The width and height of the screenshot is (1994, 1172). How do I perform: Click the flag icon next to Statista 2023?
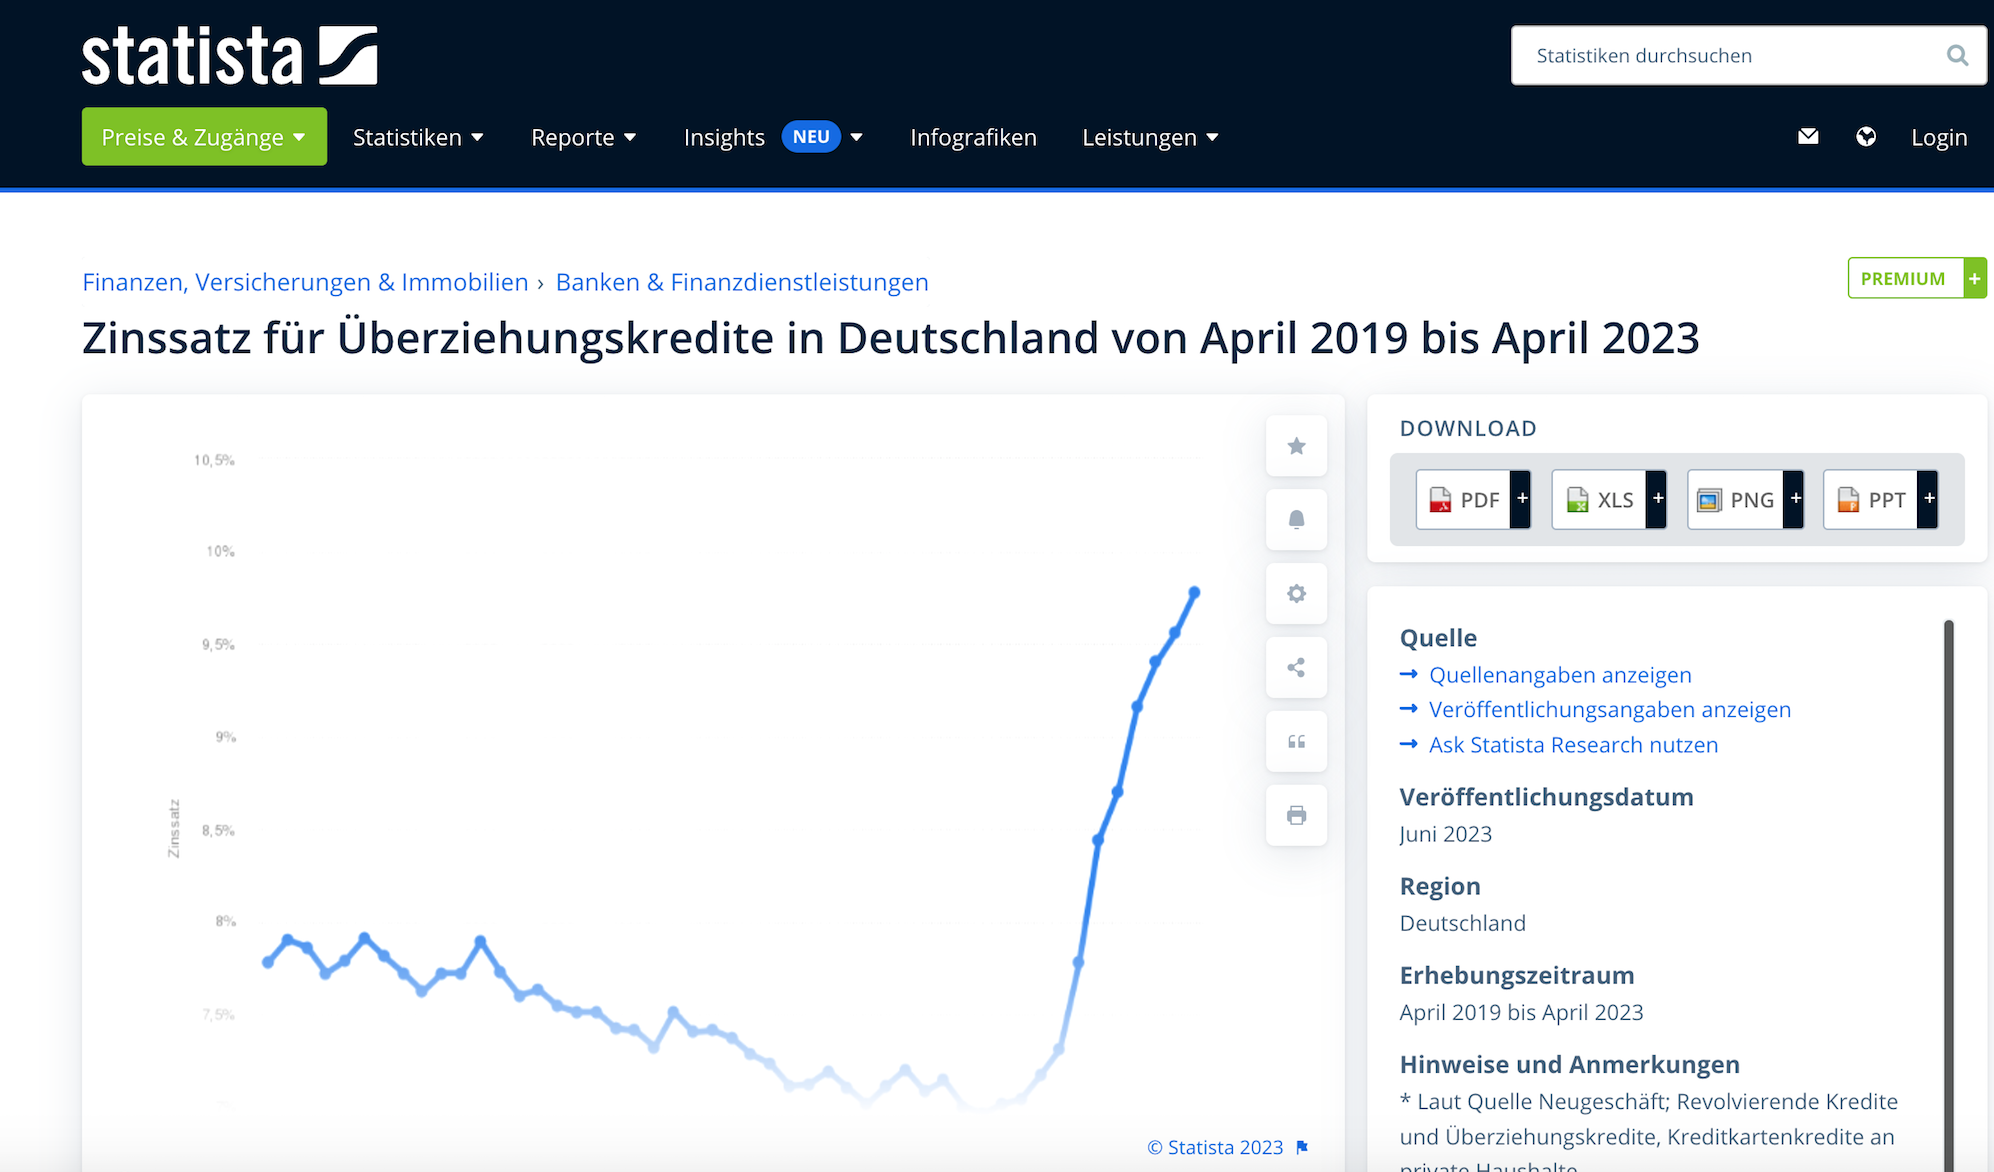click(1302, 1147)
